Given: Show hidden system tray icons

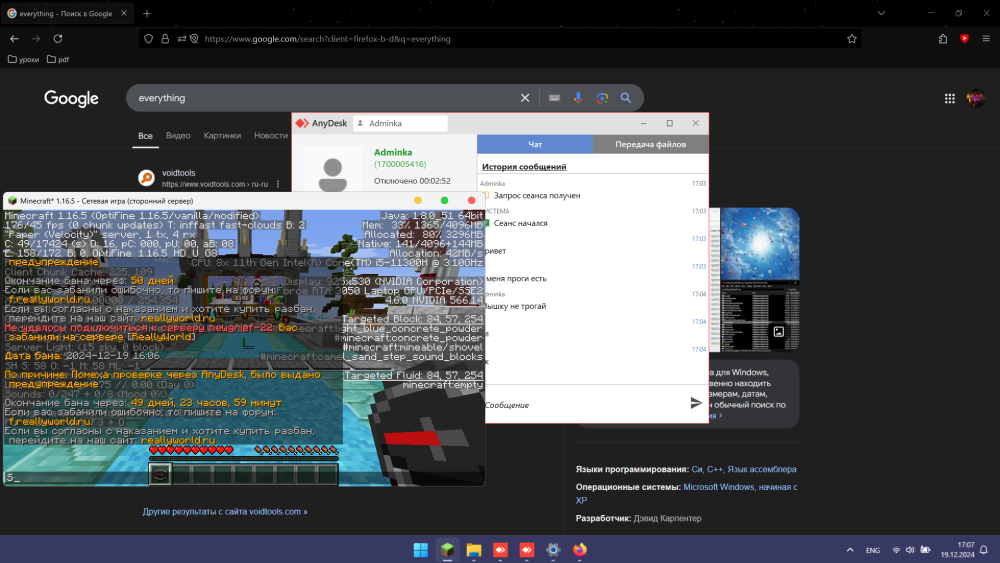Looking at the screenshot, I should tap(850, 550).
